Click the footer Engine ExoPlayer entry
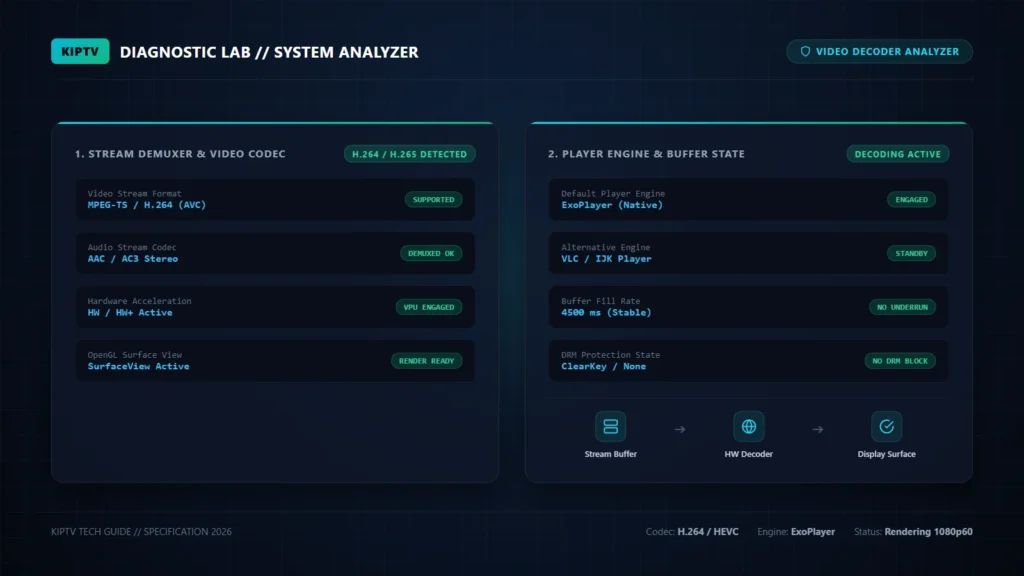The height and width of the screenshot is (576, 1024). 796,532
